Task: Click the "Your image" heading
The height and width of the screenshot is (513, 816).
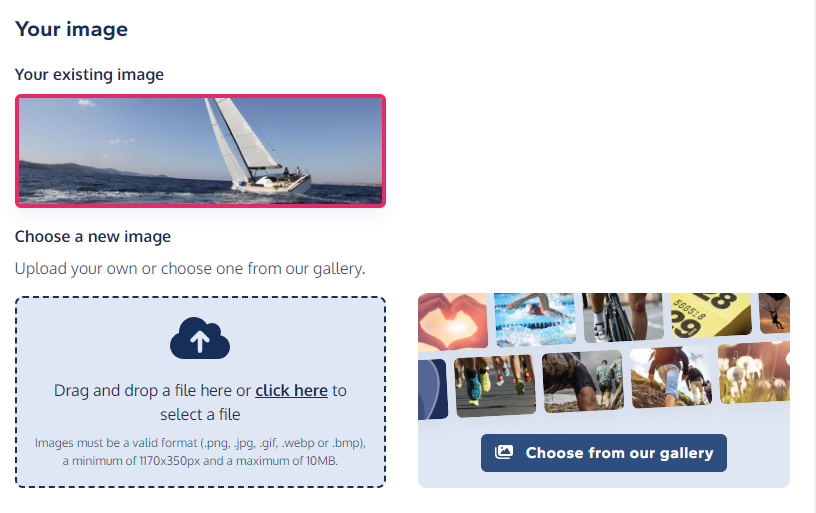Action: (x=71, y=29)
